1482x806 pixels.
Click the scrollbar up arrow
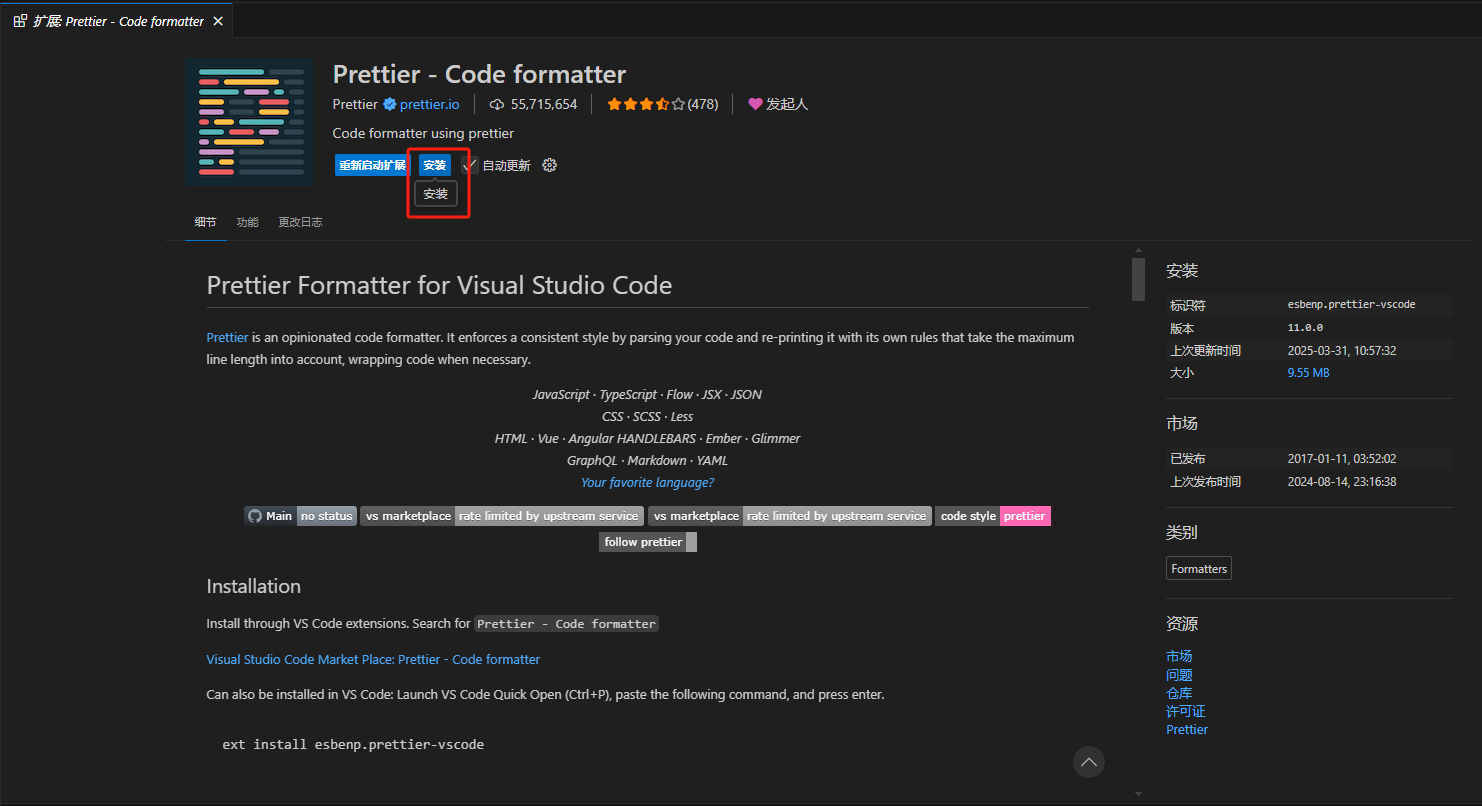(1138, 250)
